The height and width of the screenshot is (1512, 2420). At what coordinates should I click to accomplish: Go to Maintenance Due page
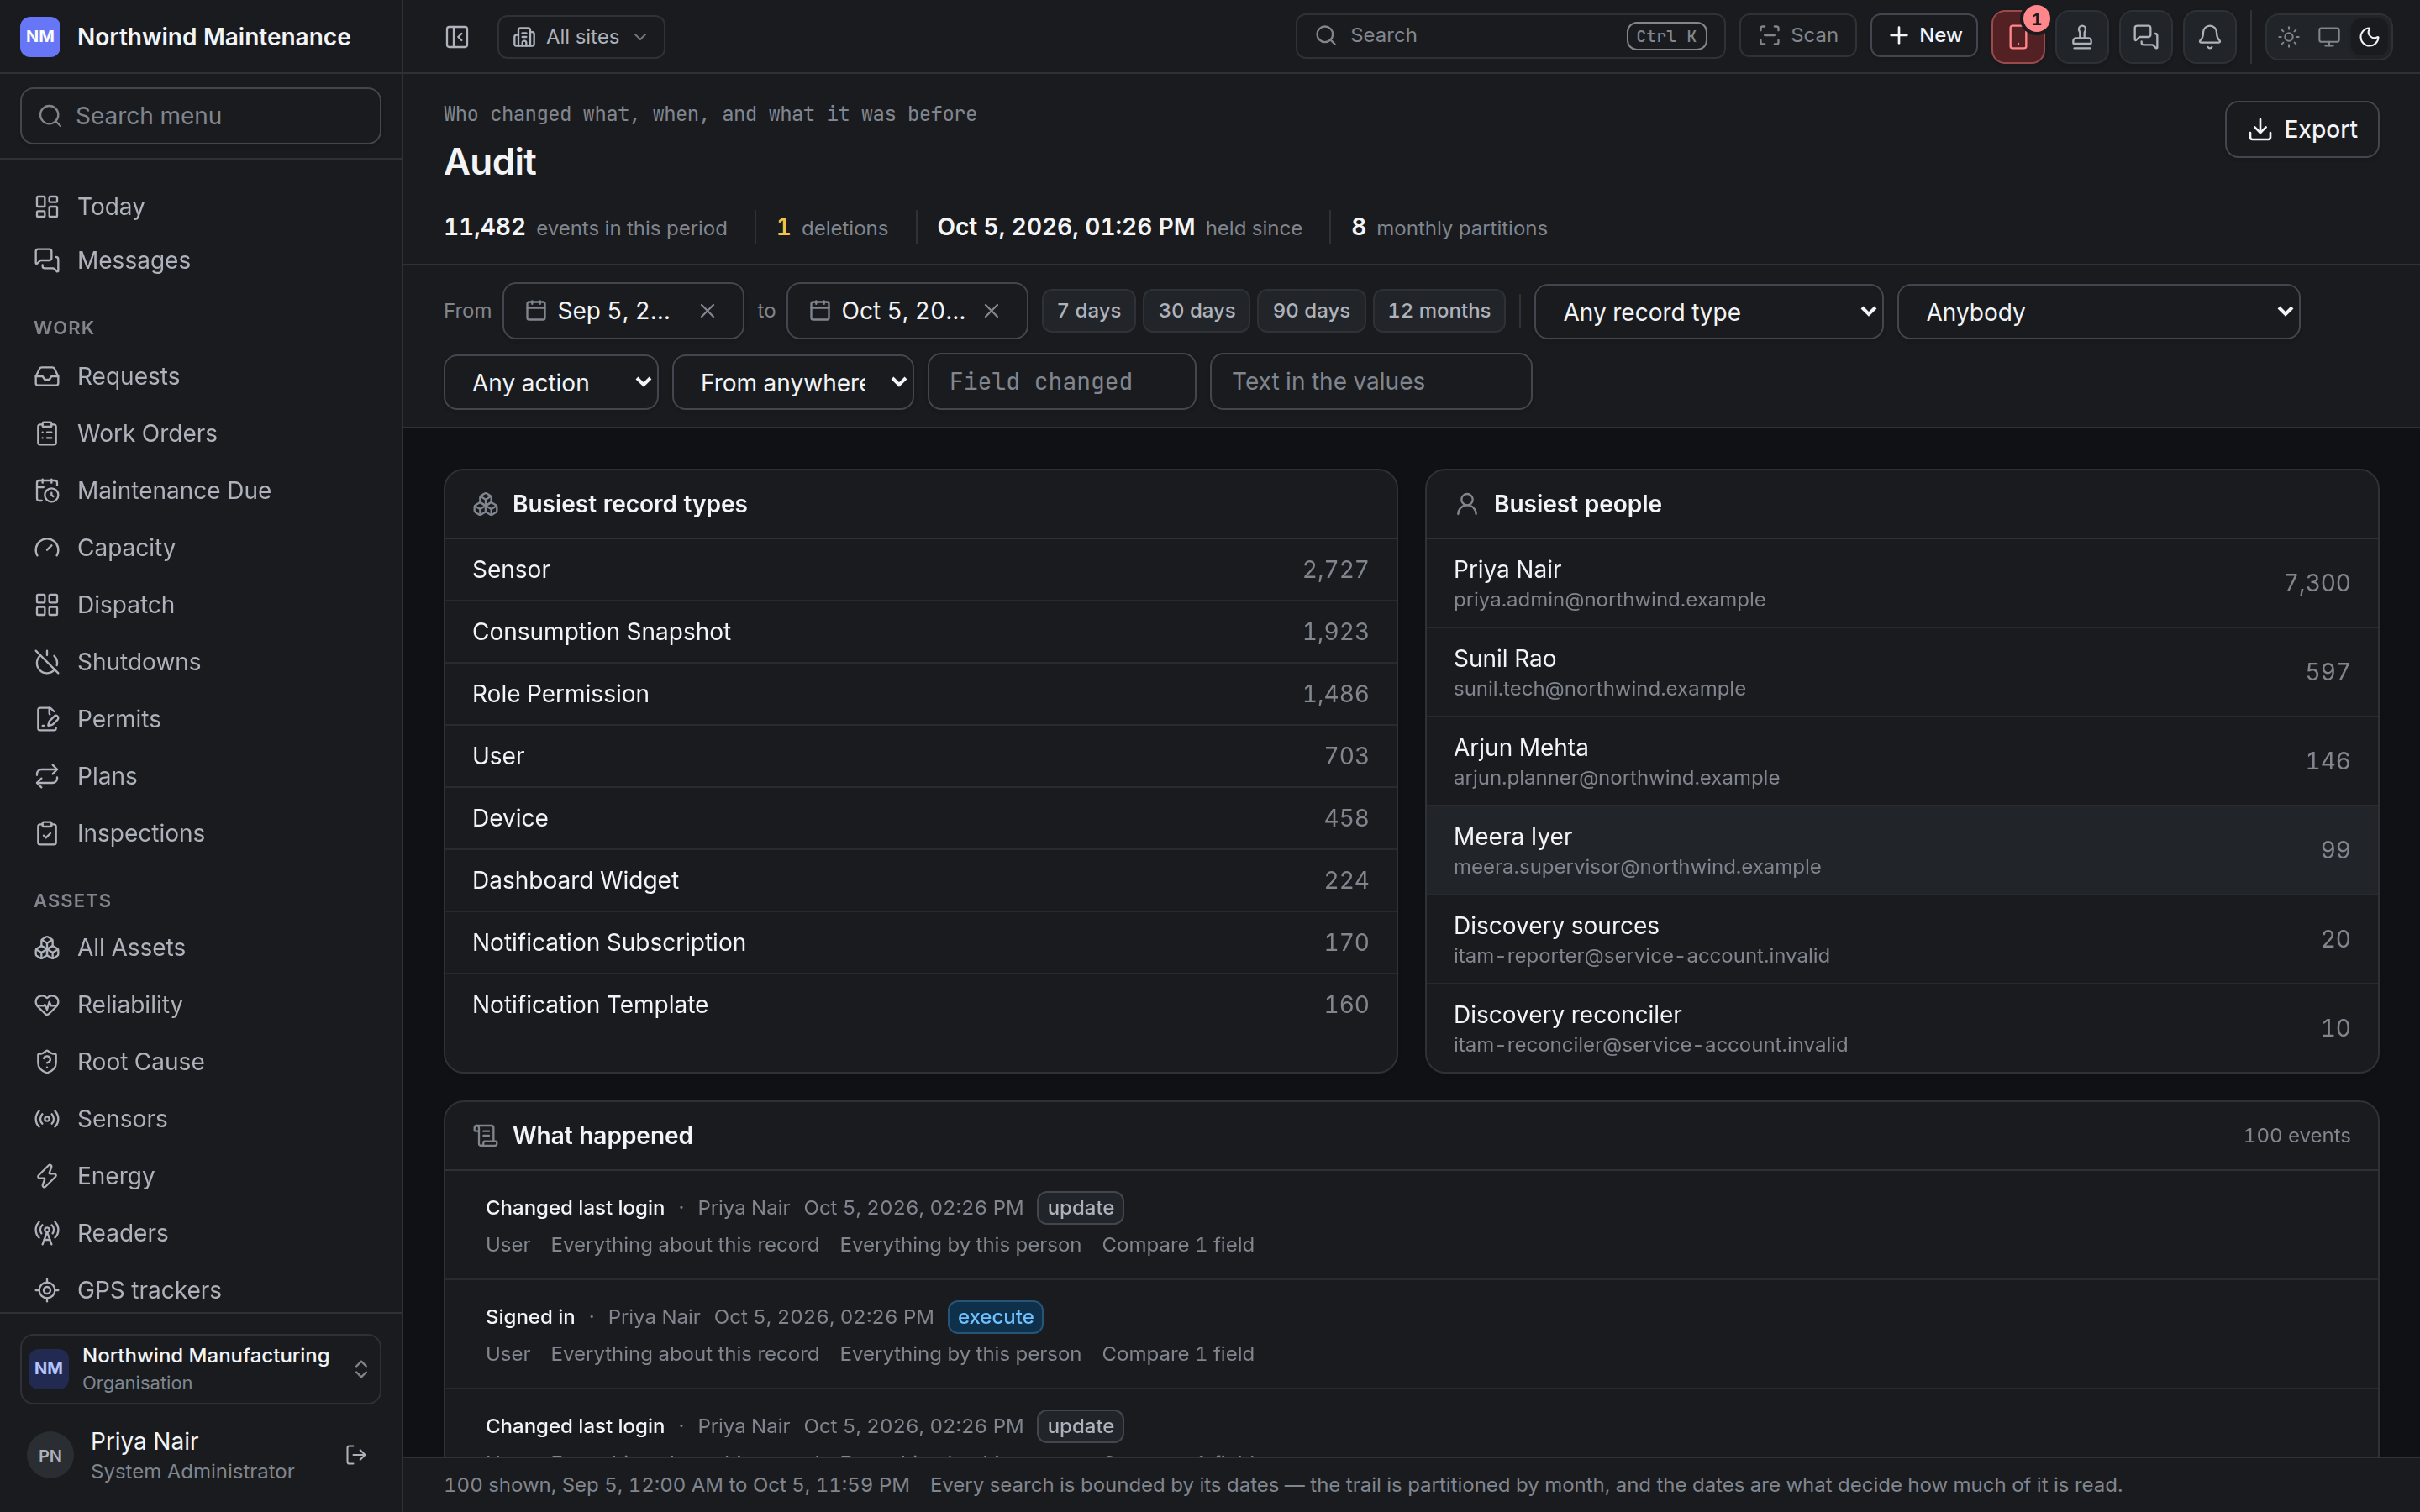click(201, 490)
